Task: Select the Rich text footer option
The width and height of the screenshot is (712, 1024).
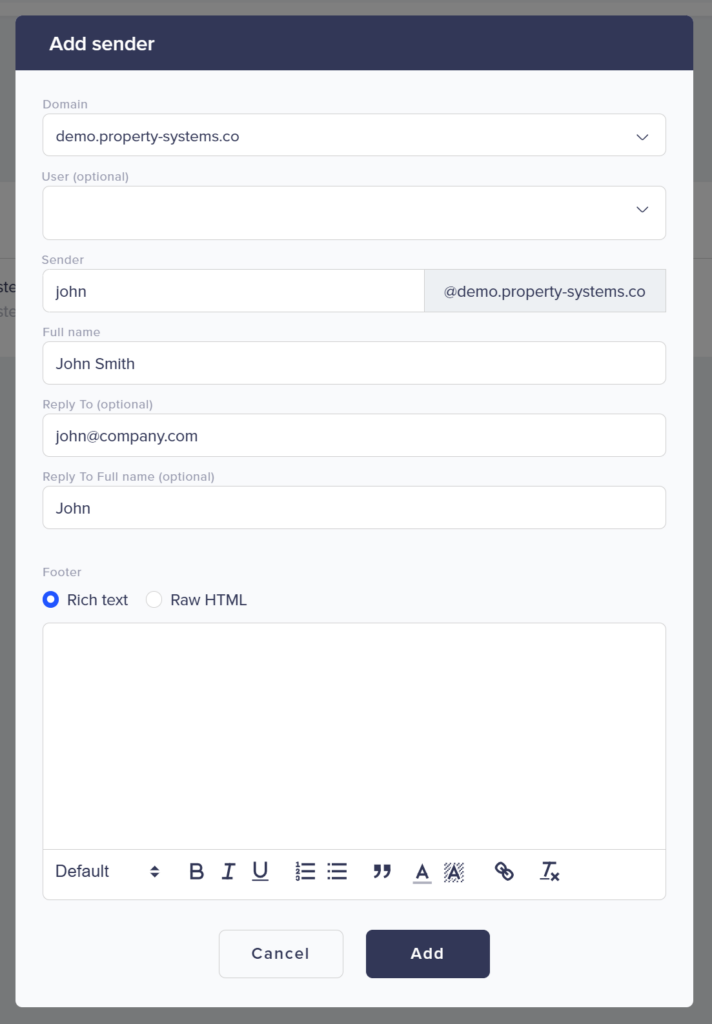Action: coord(51,600)
